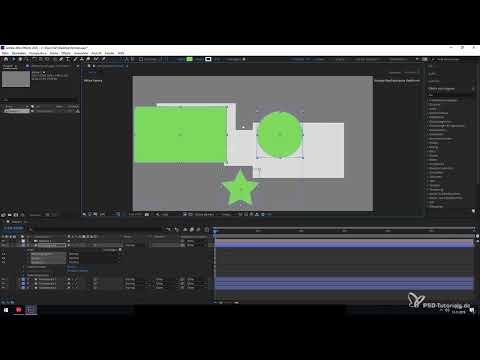Click the red app icon in the Windows taskbar
This screenshot has width=480, height=360.
click(x=19, y=310)
